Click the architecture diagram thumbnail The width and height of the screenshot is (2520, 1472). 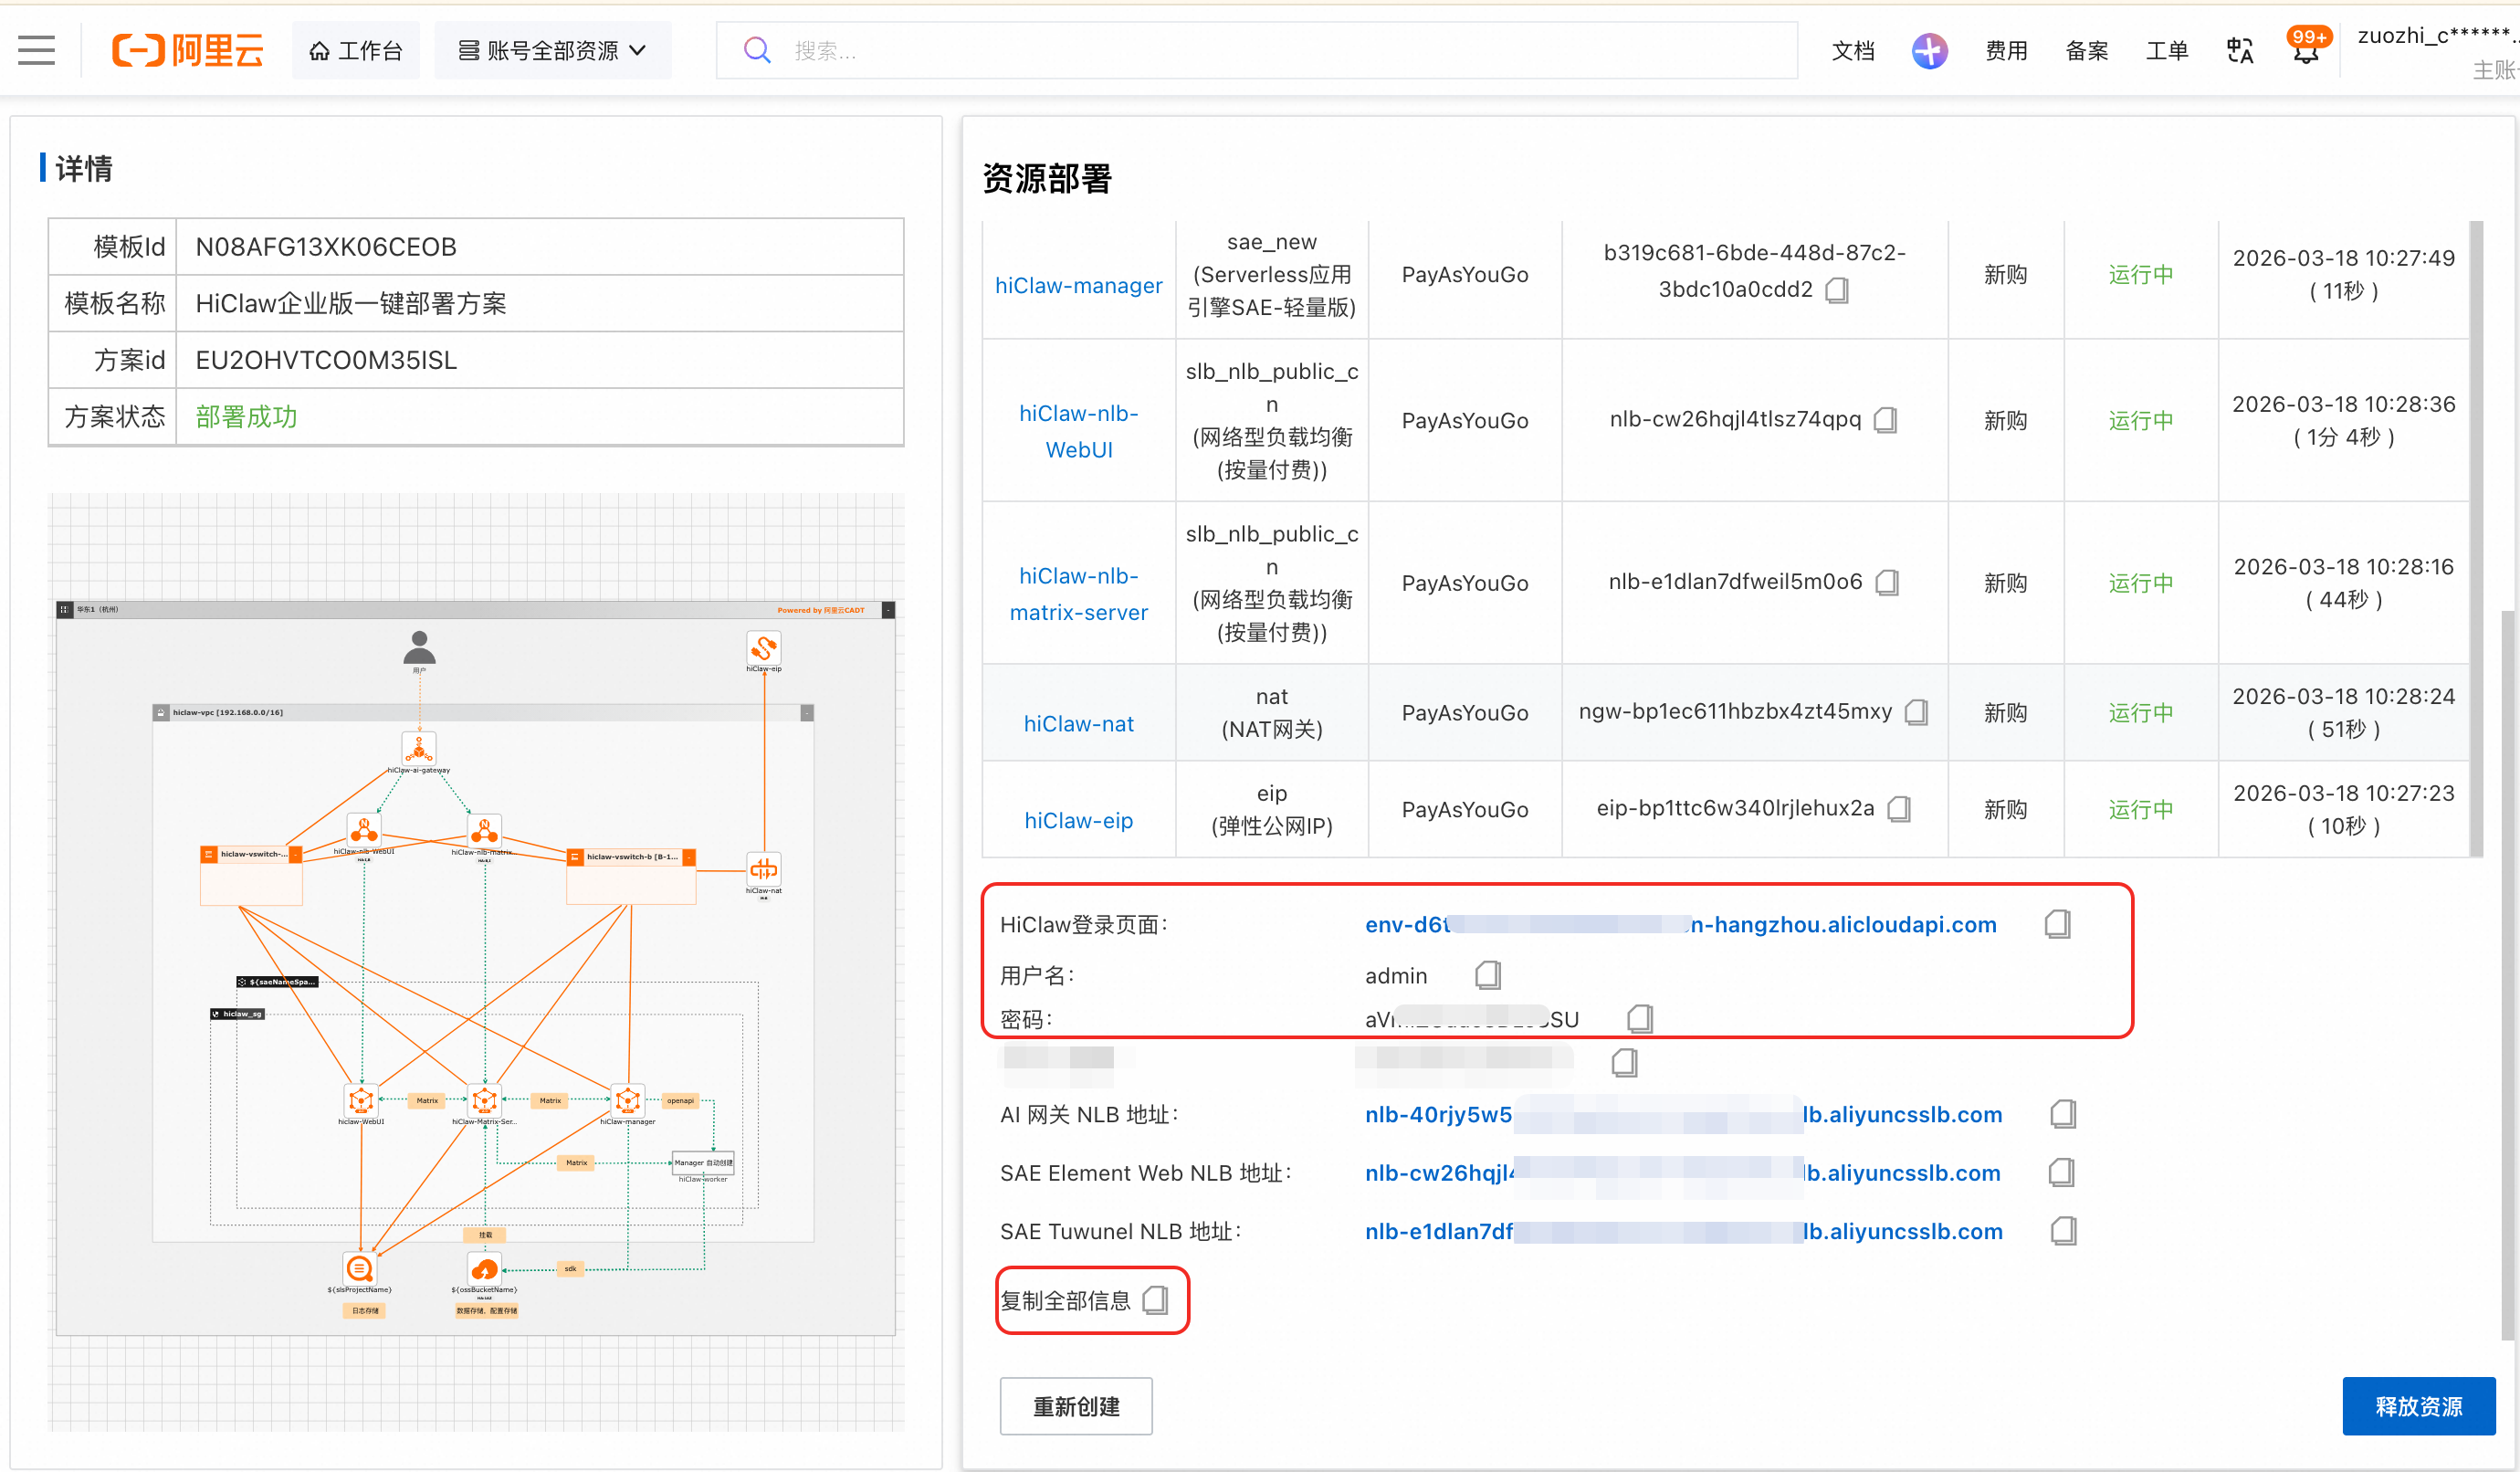click(476, 962)
